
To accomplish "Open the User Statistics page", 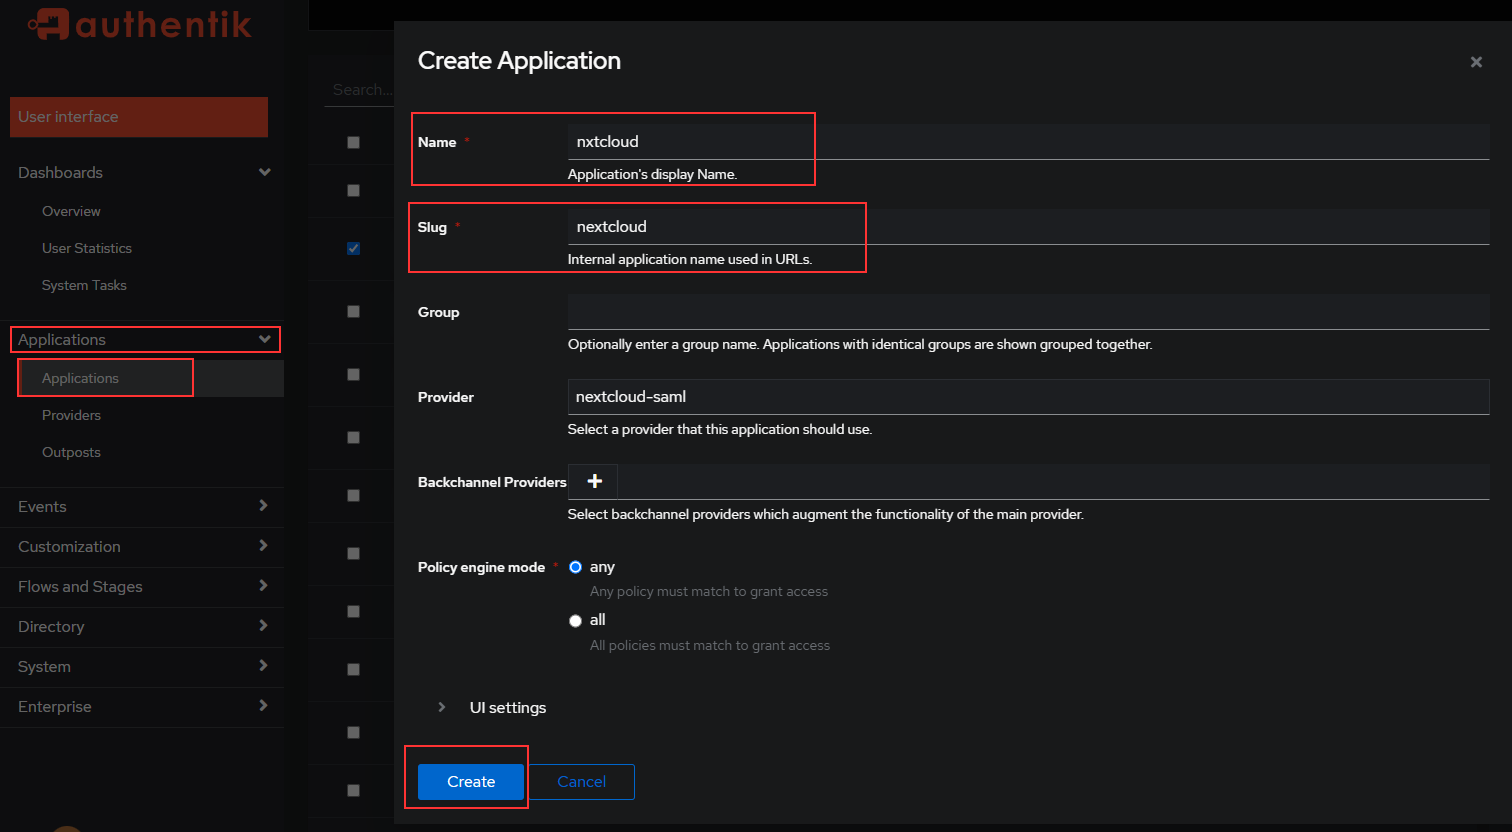I will (87, 248).
